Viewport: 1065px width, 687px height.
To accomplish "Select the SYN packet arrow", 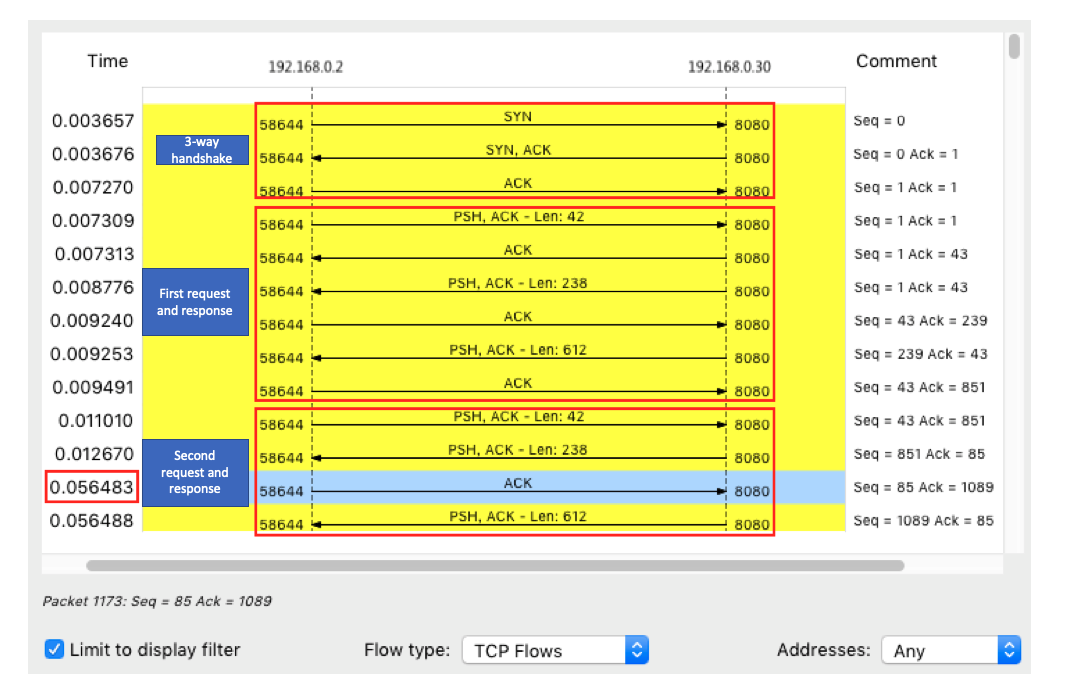I will (x=517, y=121).
